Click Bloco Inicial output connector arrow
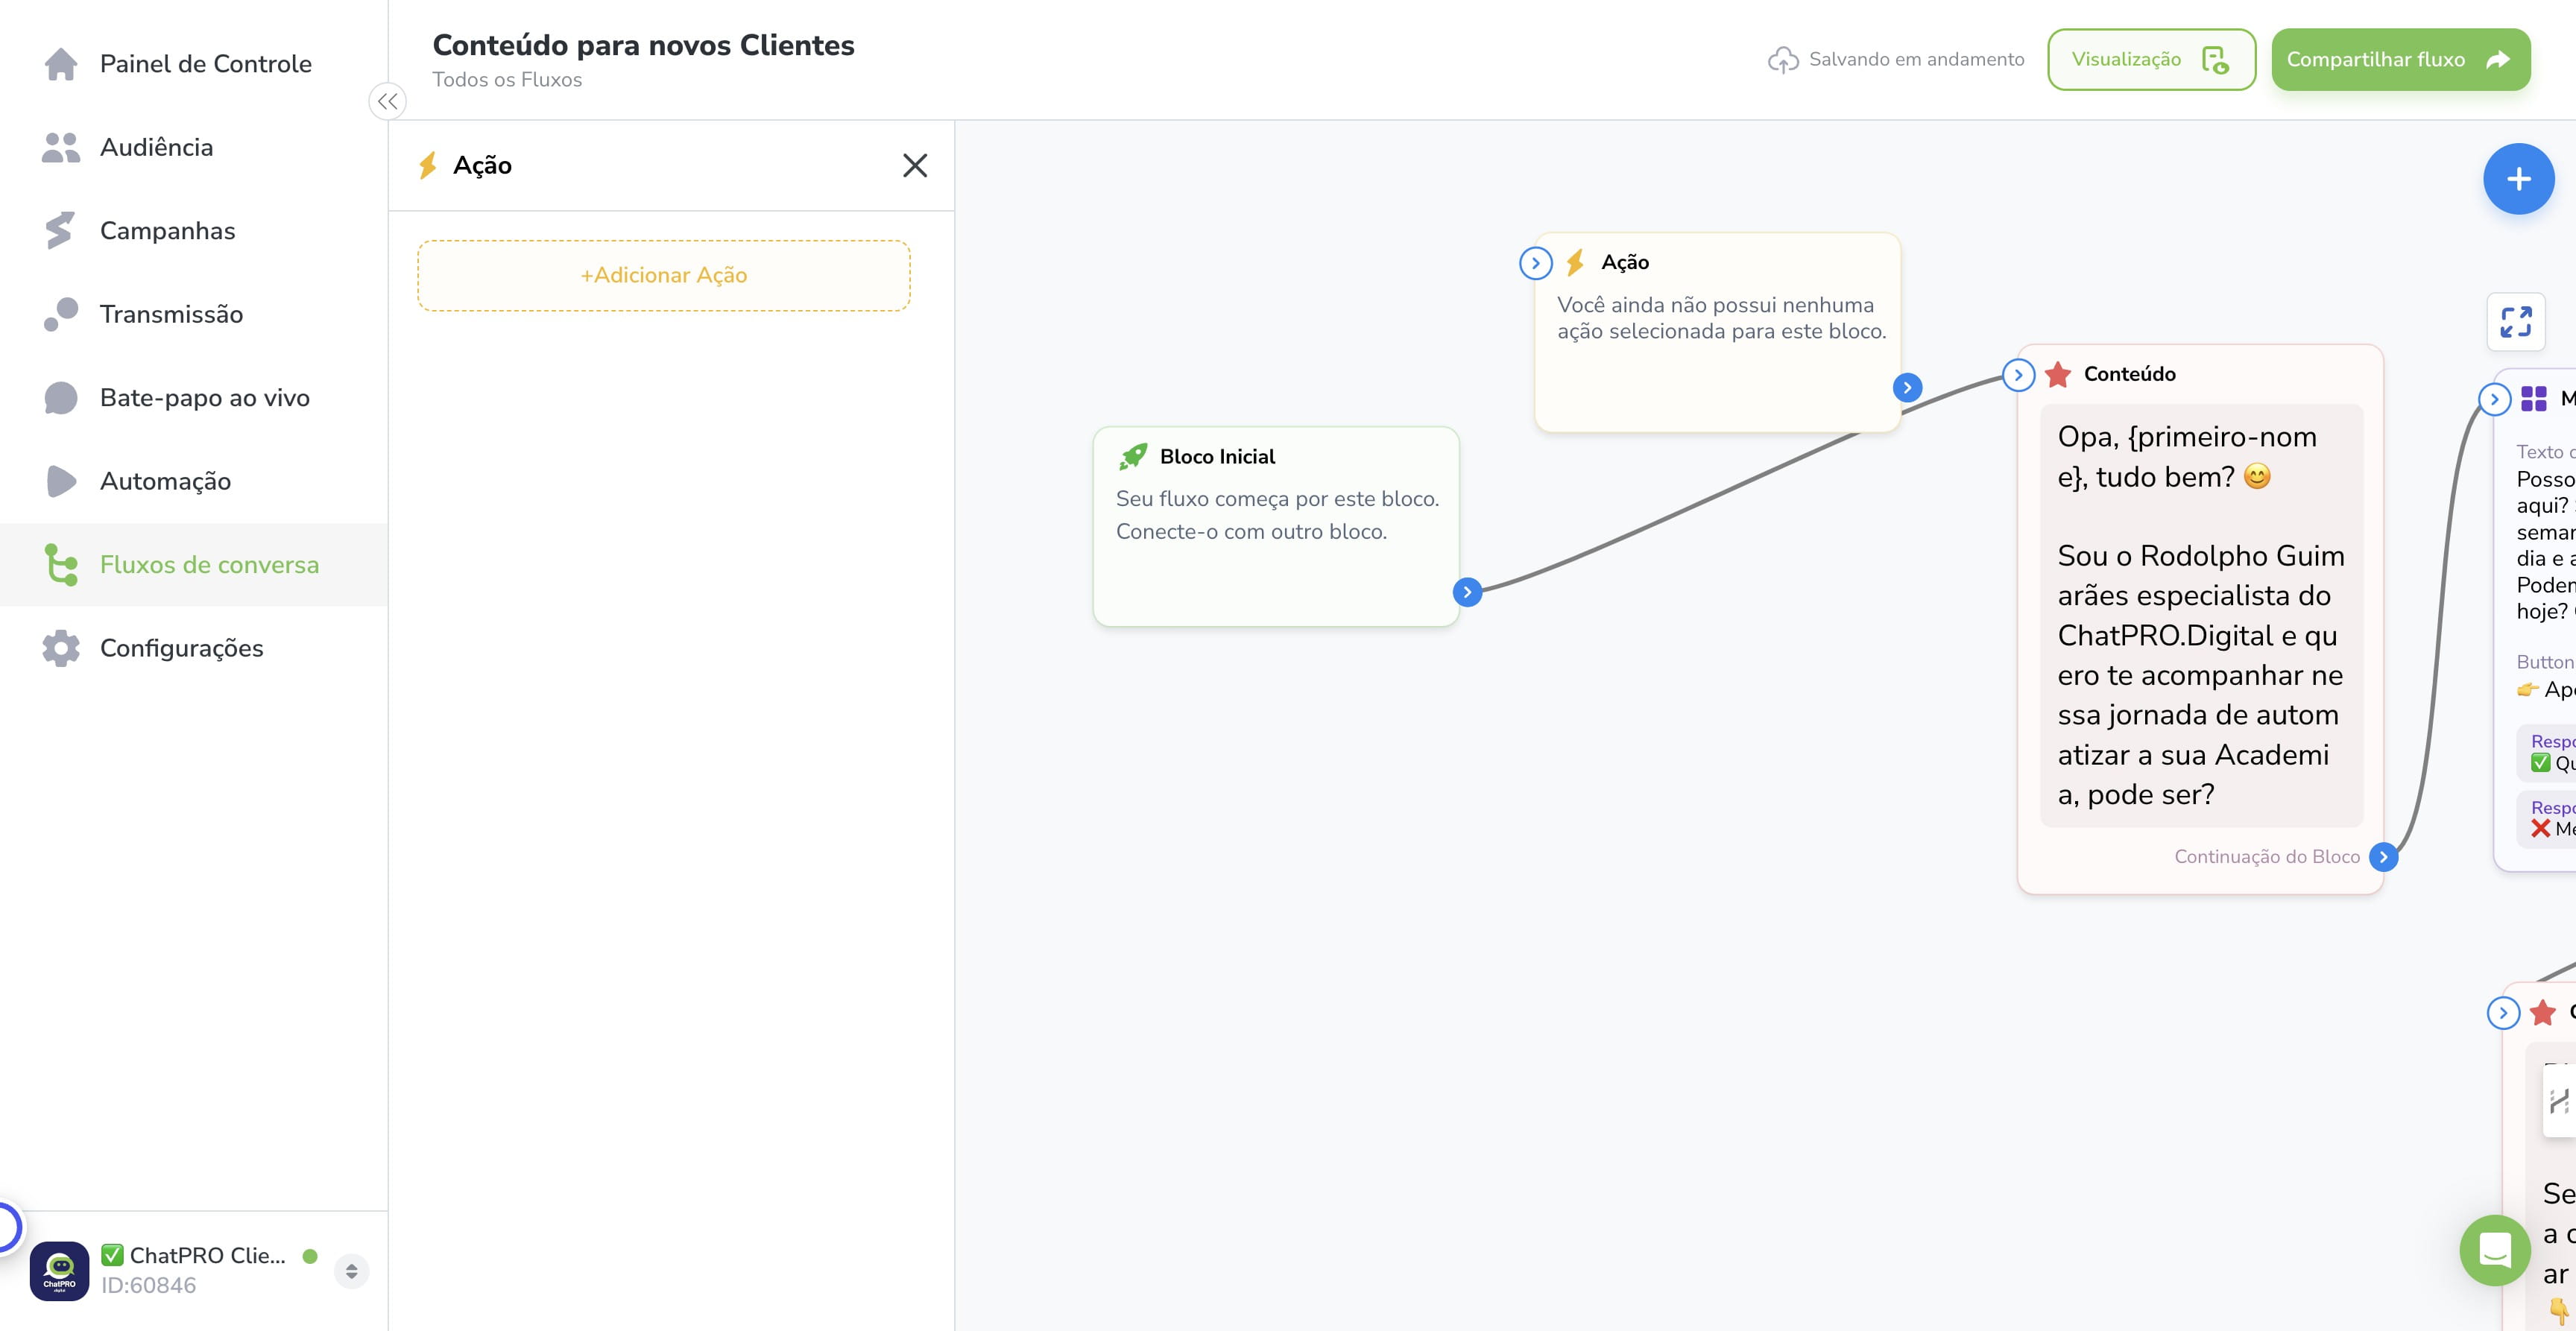 point(1467,592)
